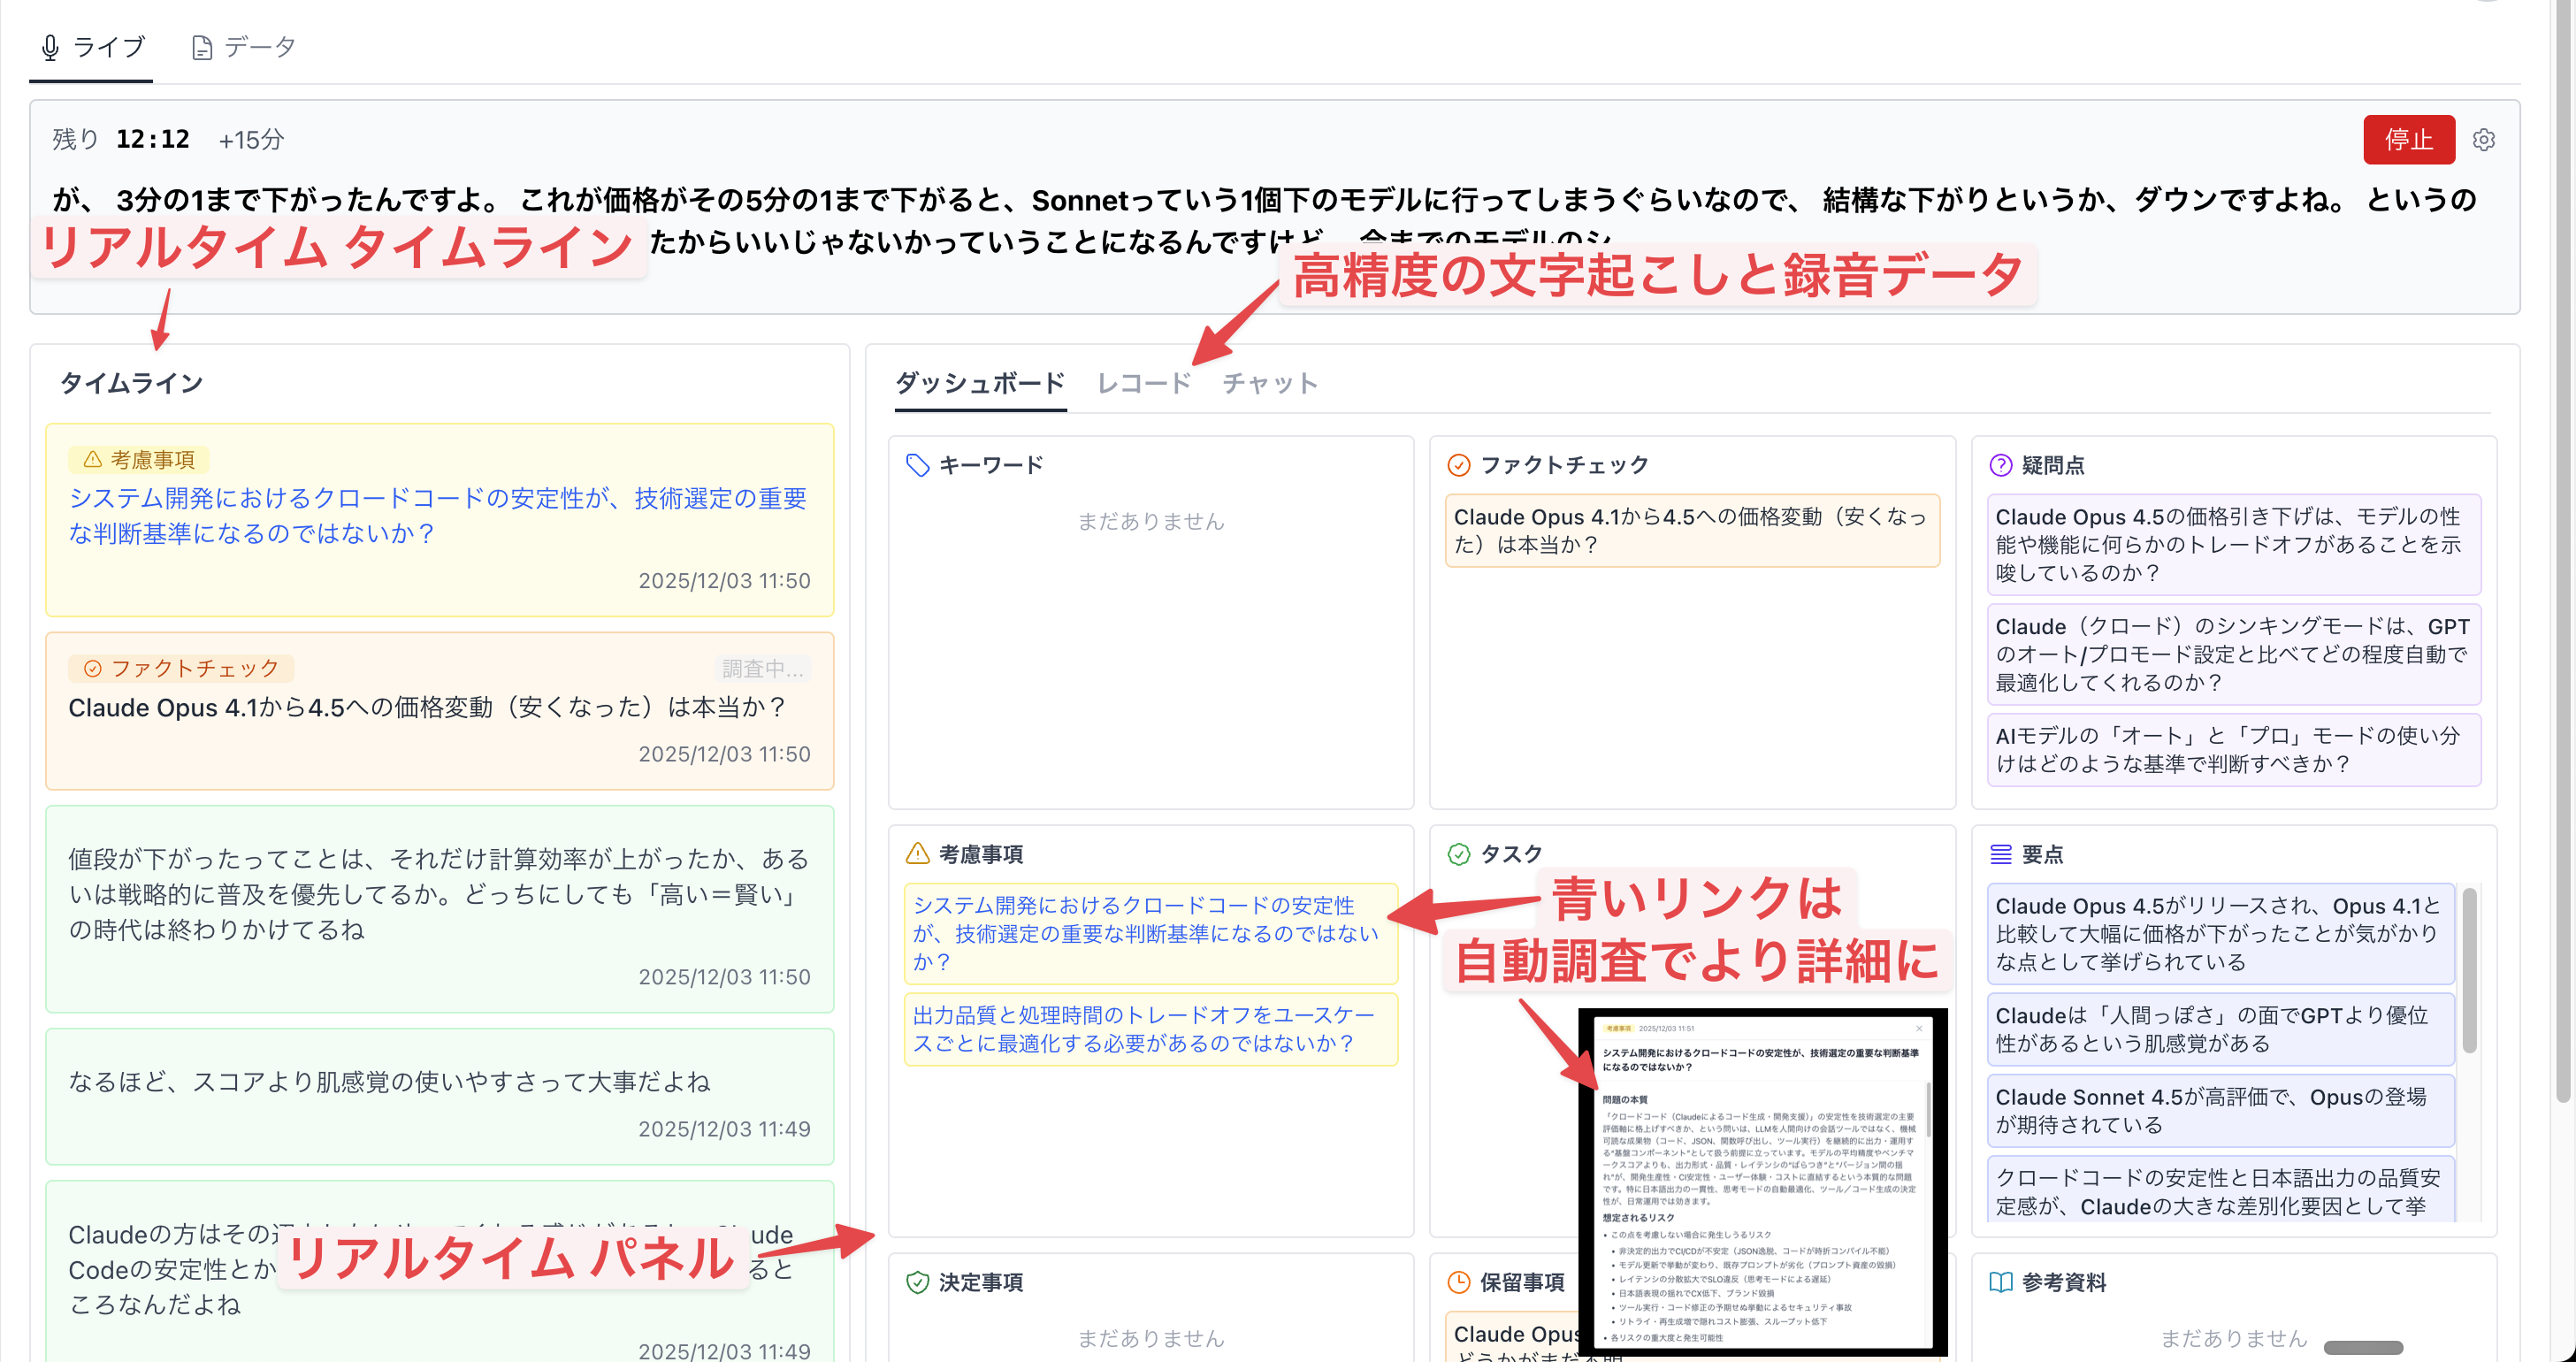This screenshot has width=2576, height=1362.
Task: Click the book icon beside 参考資料
Action: 2000,1282
